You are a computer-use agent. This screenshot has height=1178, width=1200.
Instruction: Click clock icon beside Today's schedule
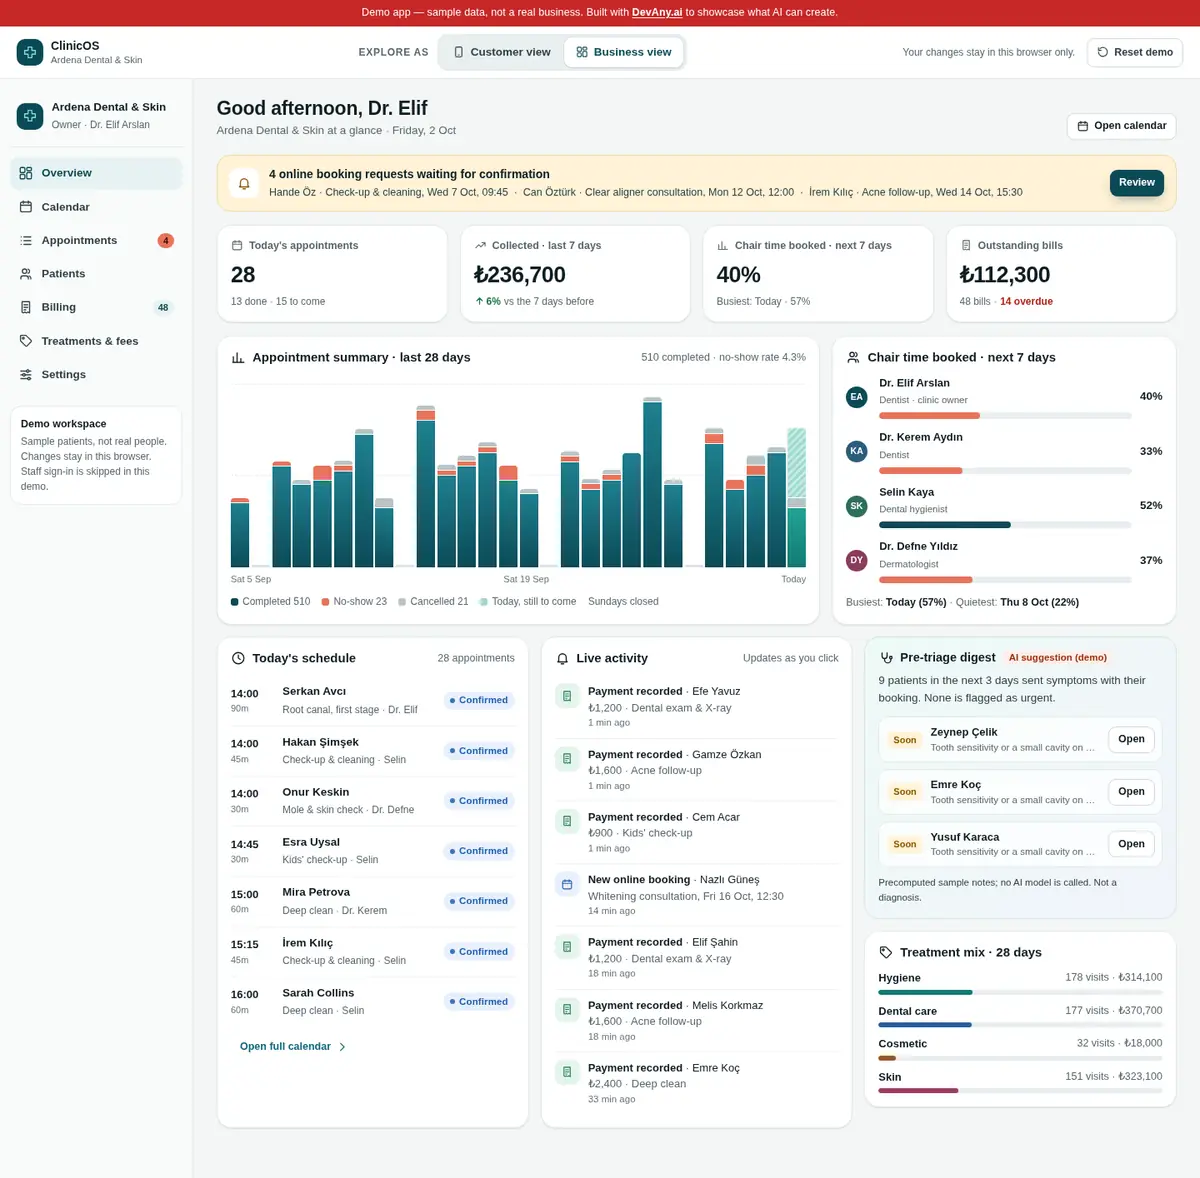pyautogui.click(x=238, y=658)
